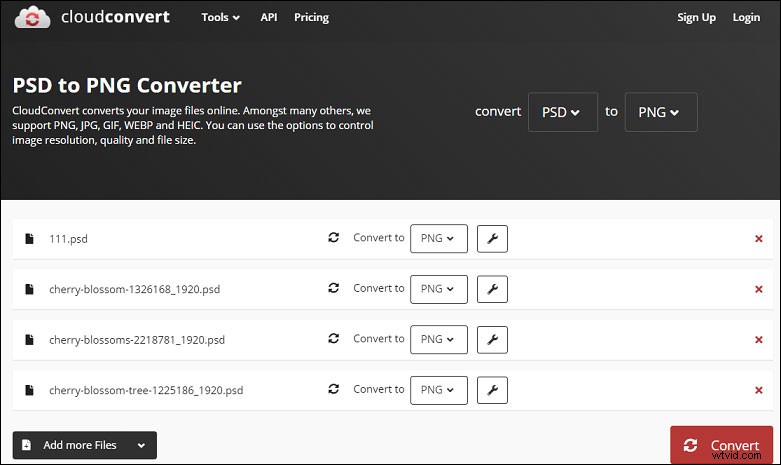Open the PSD source format dropdown
Screen dimensions: 781x465
point(563,112)
